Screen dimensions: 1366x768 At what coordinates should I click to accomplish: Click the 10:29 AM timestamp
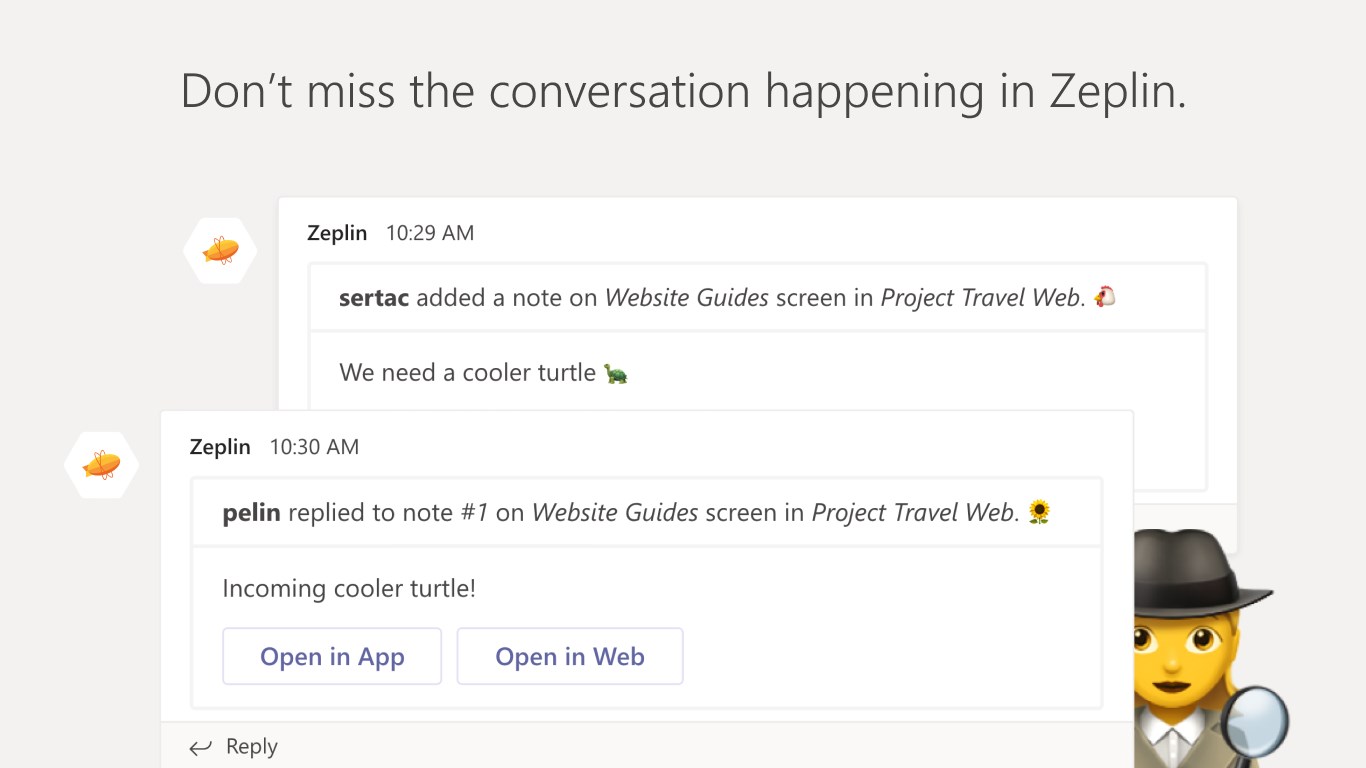click(x=430, y=233)
